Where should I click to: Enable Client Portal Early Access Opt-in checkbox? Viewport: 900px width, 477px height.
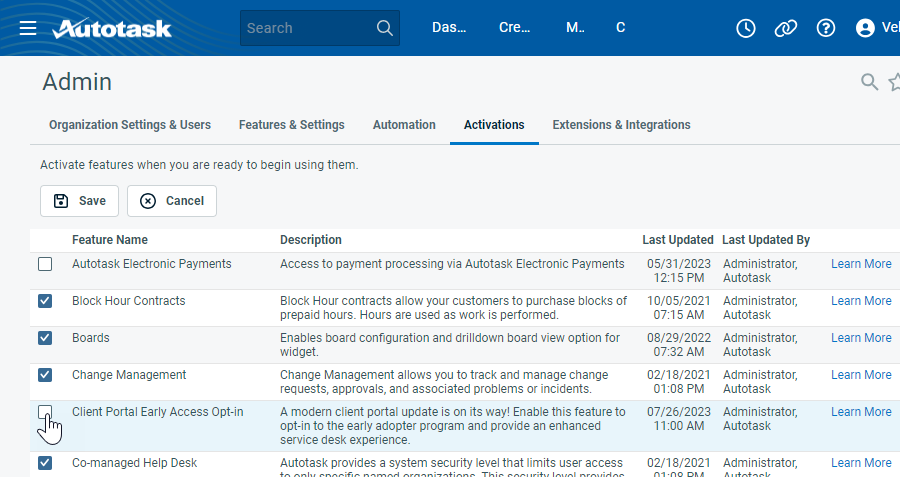coord(45,412)
